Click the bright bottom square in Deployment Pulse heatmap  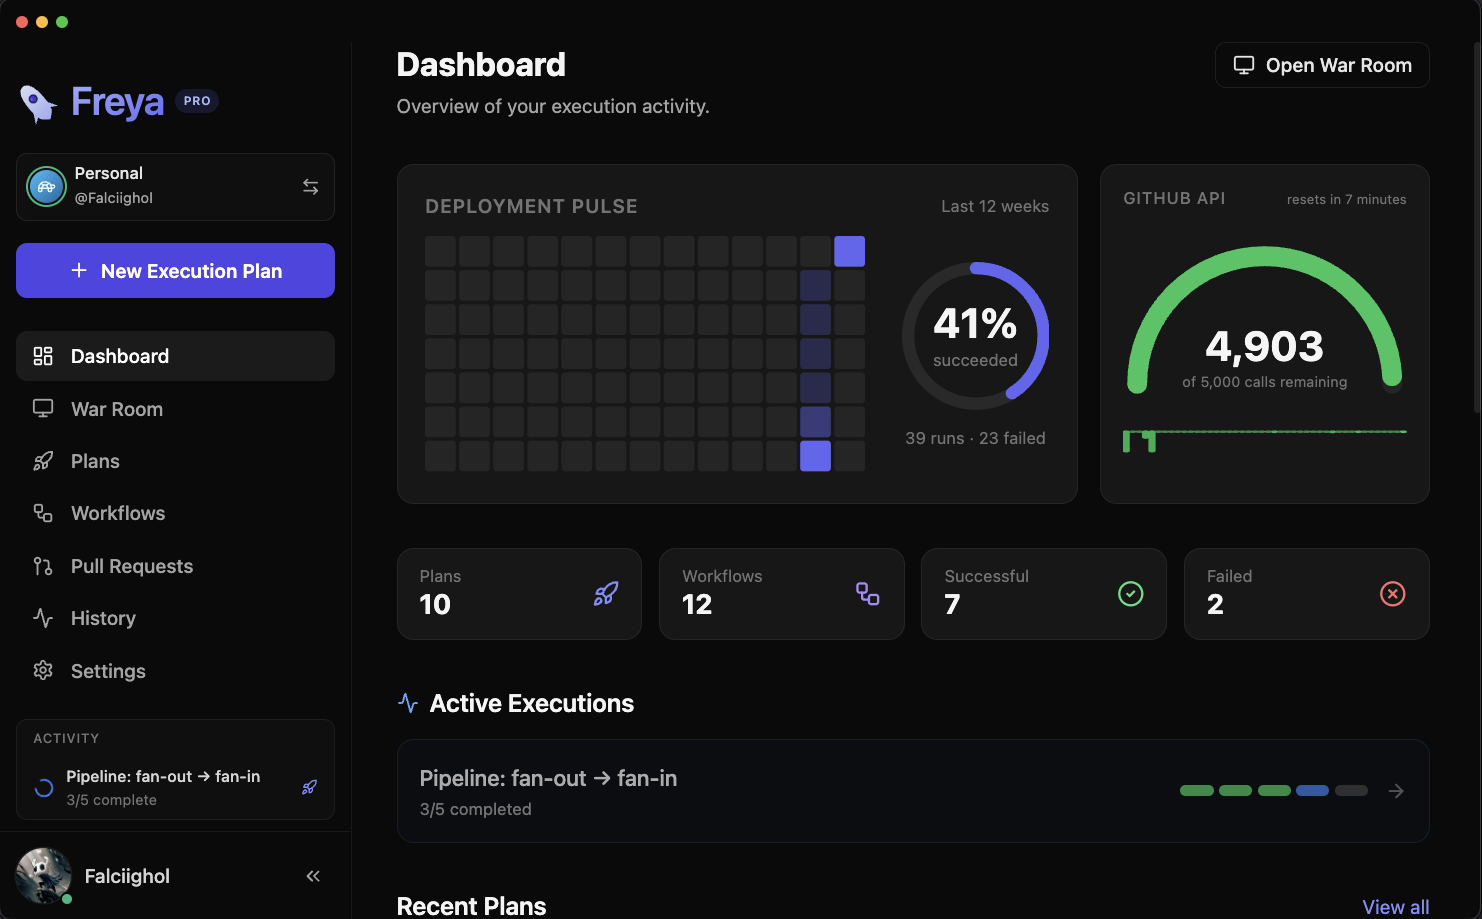tap(815, 456)
